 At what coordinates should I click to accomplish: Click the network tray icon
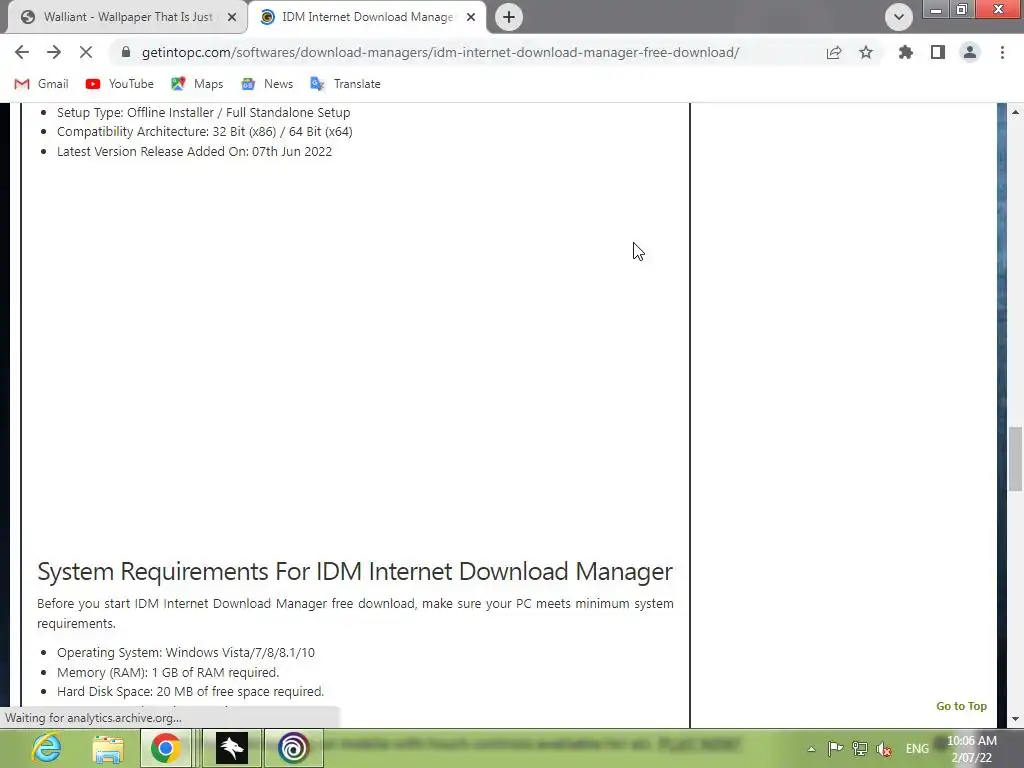[859, 748]
